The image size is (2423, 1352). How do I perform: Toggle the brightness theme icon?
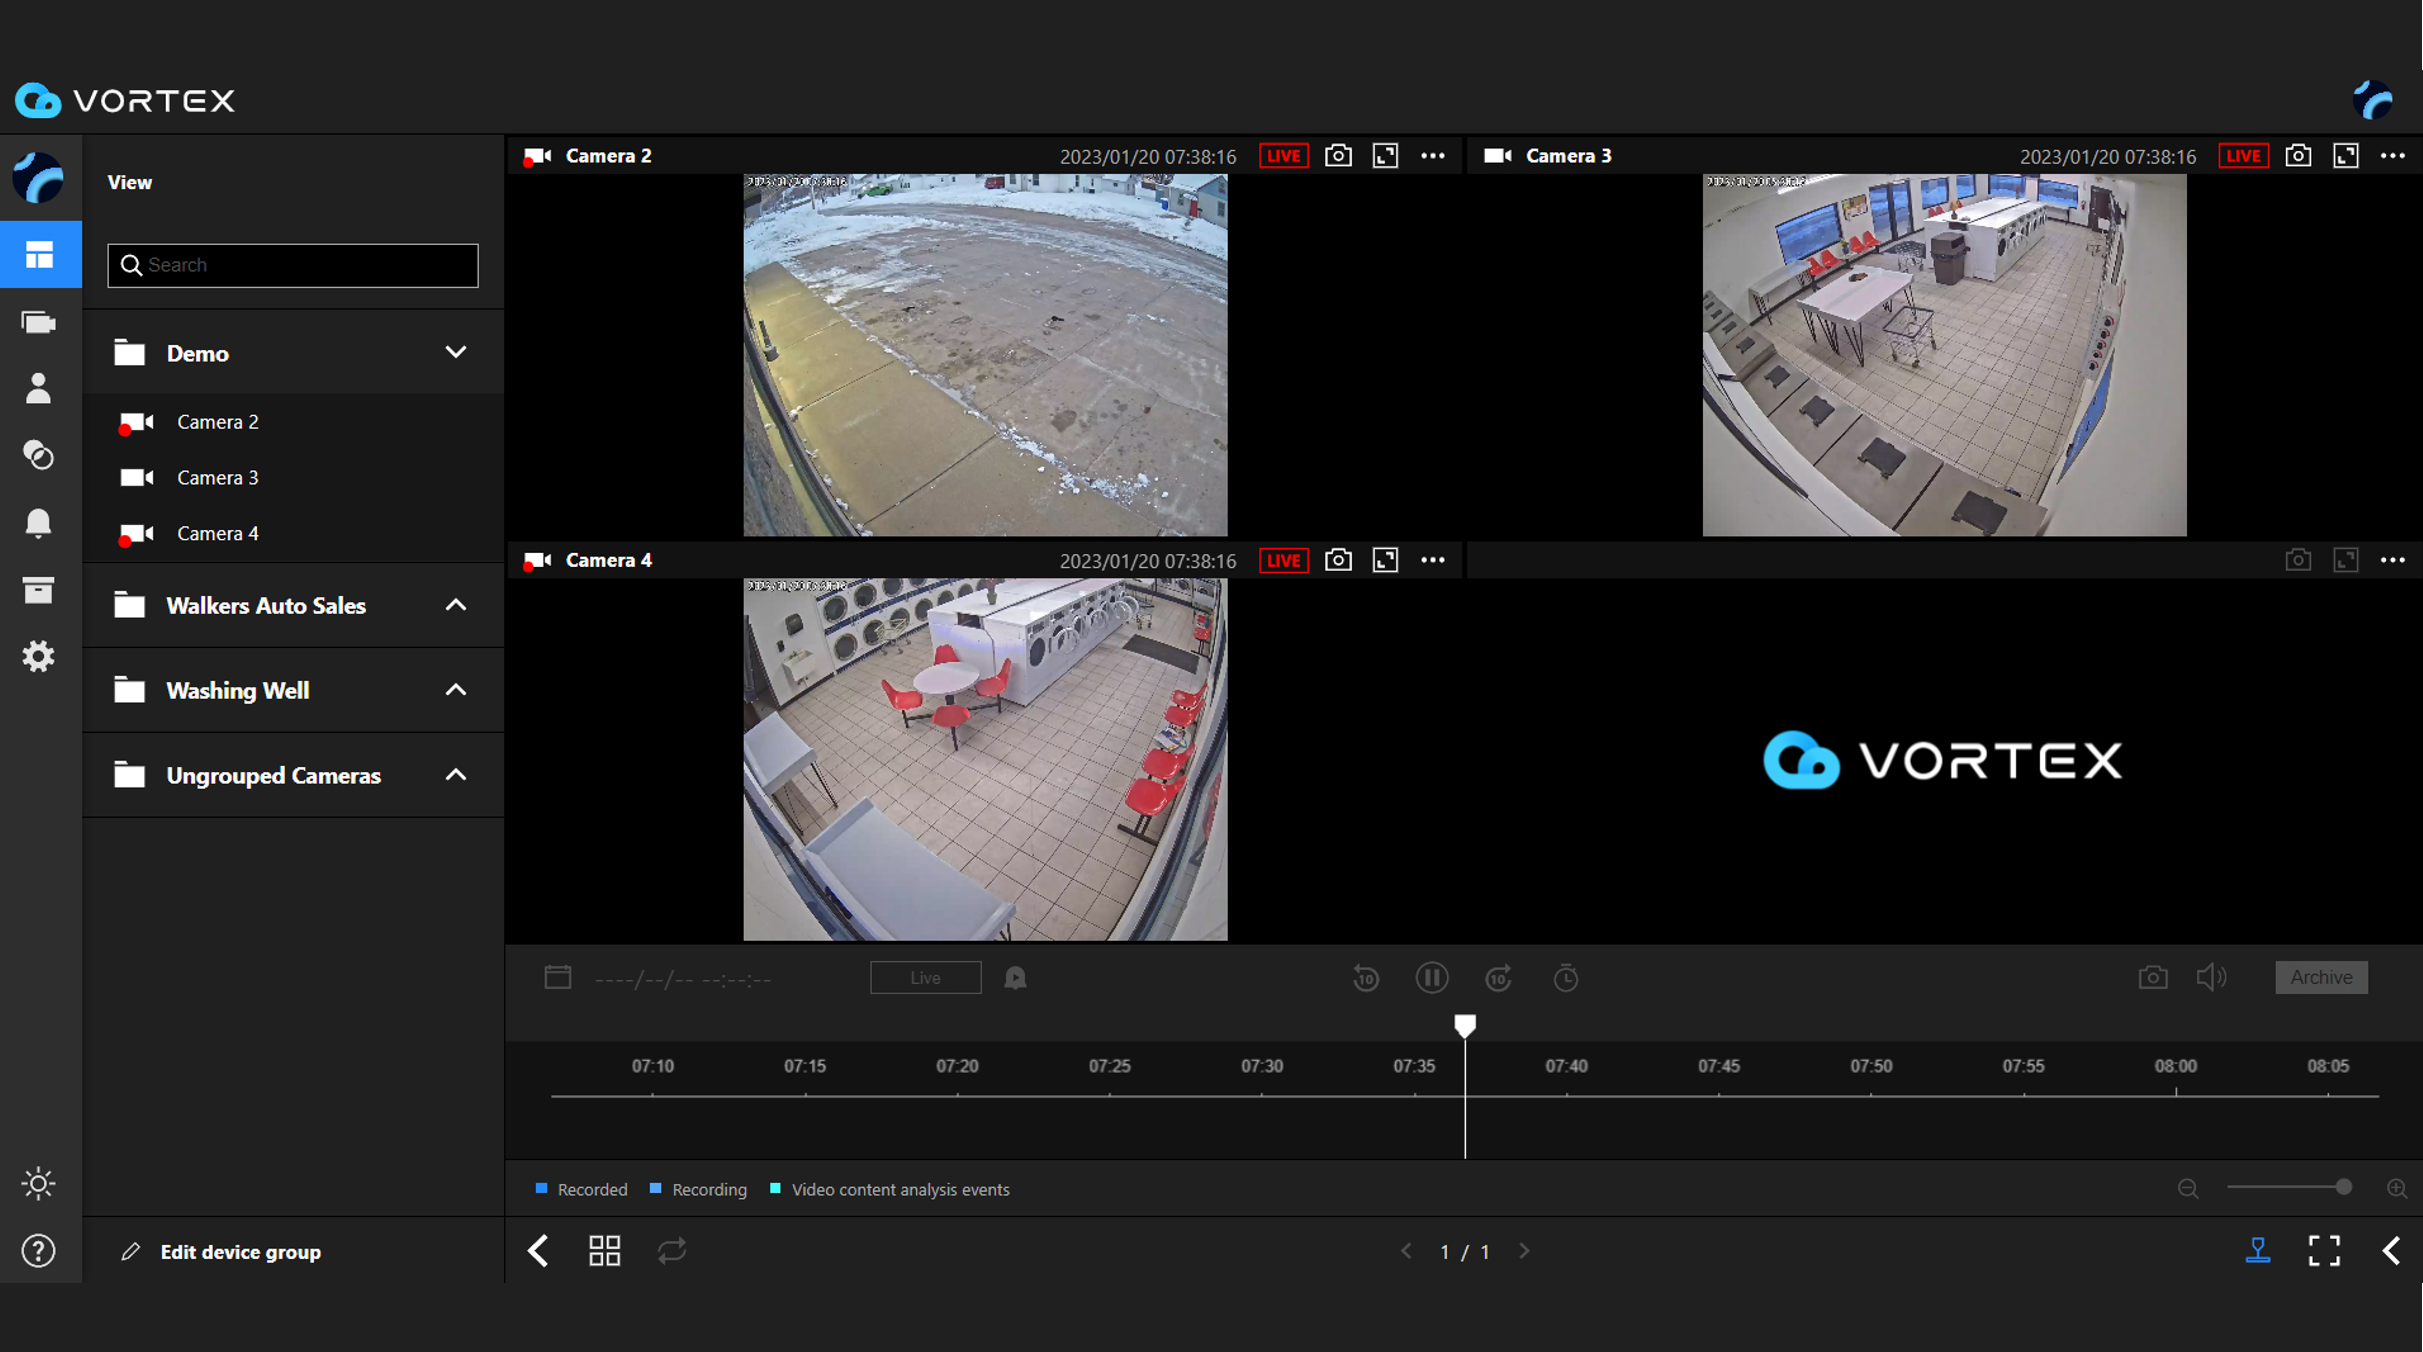coord(38,1184)
